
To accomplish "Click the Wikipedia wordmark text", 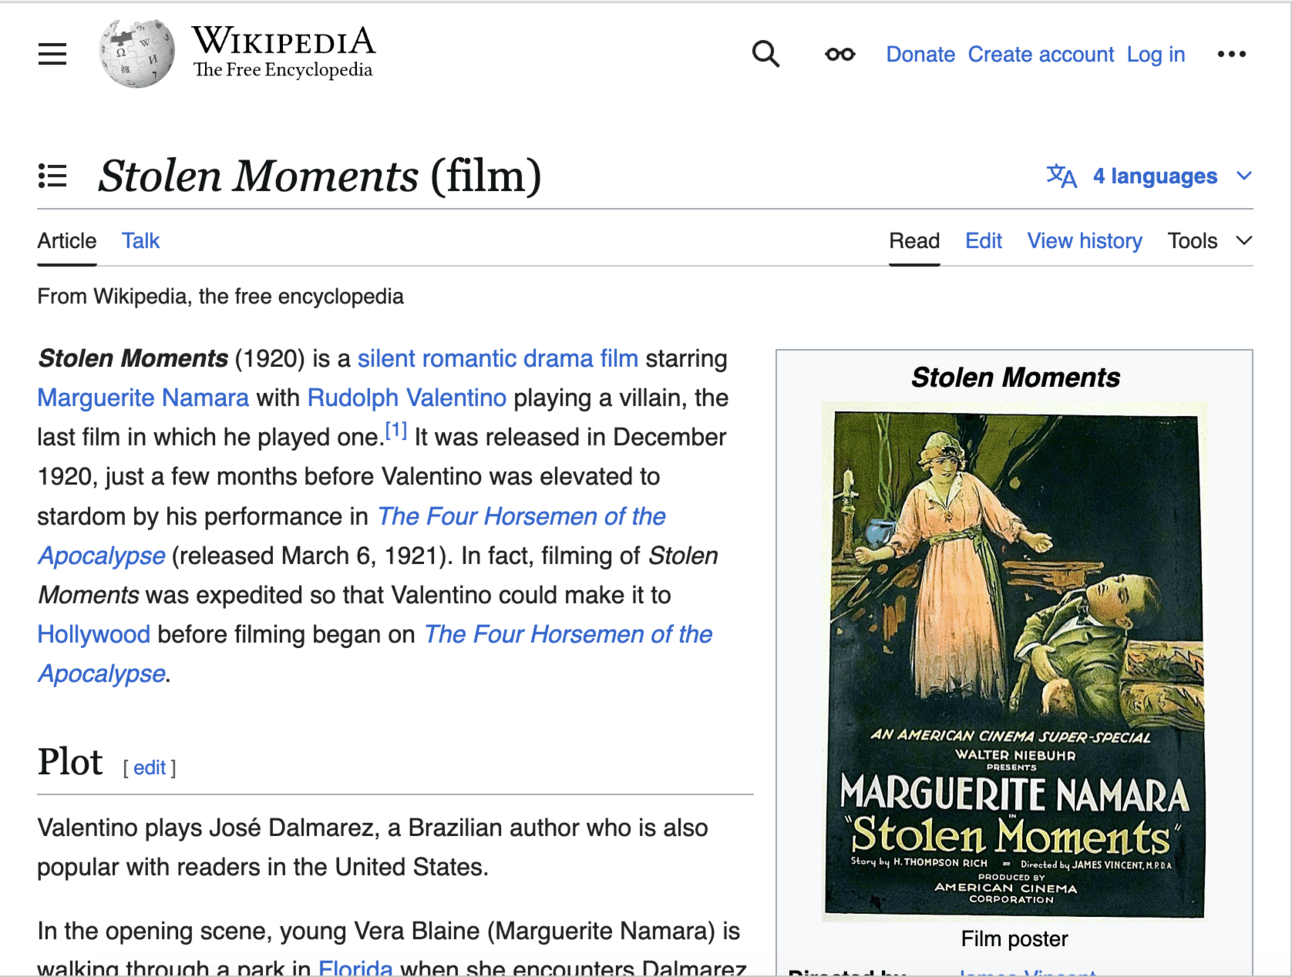I will coord(283,41).
